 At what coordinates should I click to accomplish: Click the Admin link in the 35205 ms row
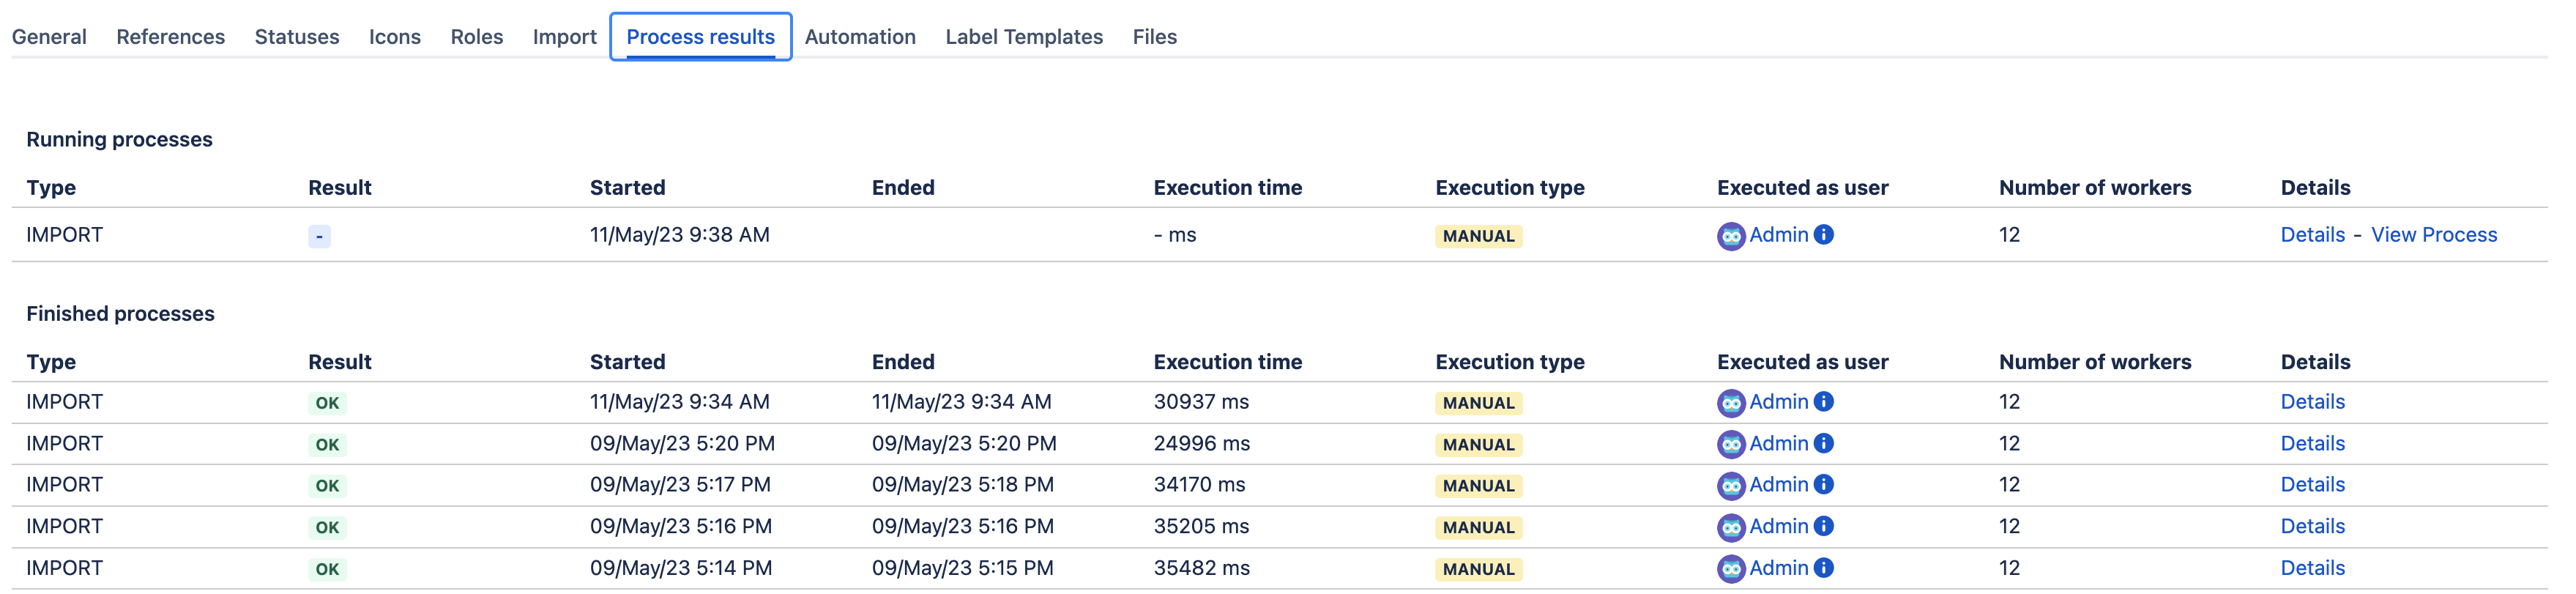coord(1779,527)
